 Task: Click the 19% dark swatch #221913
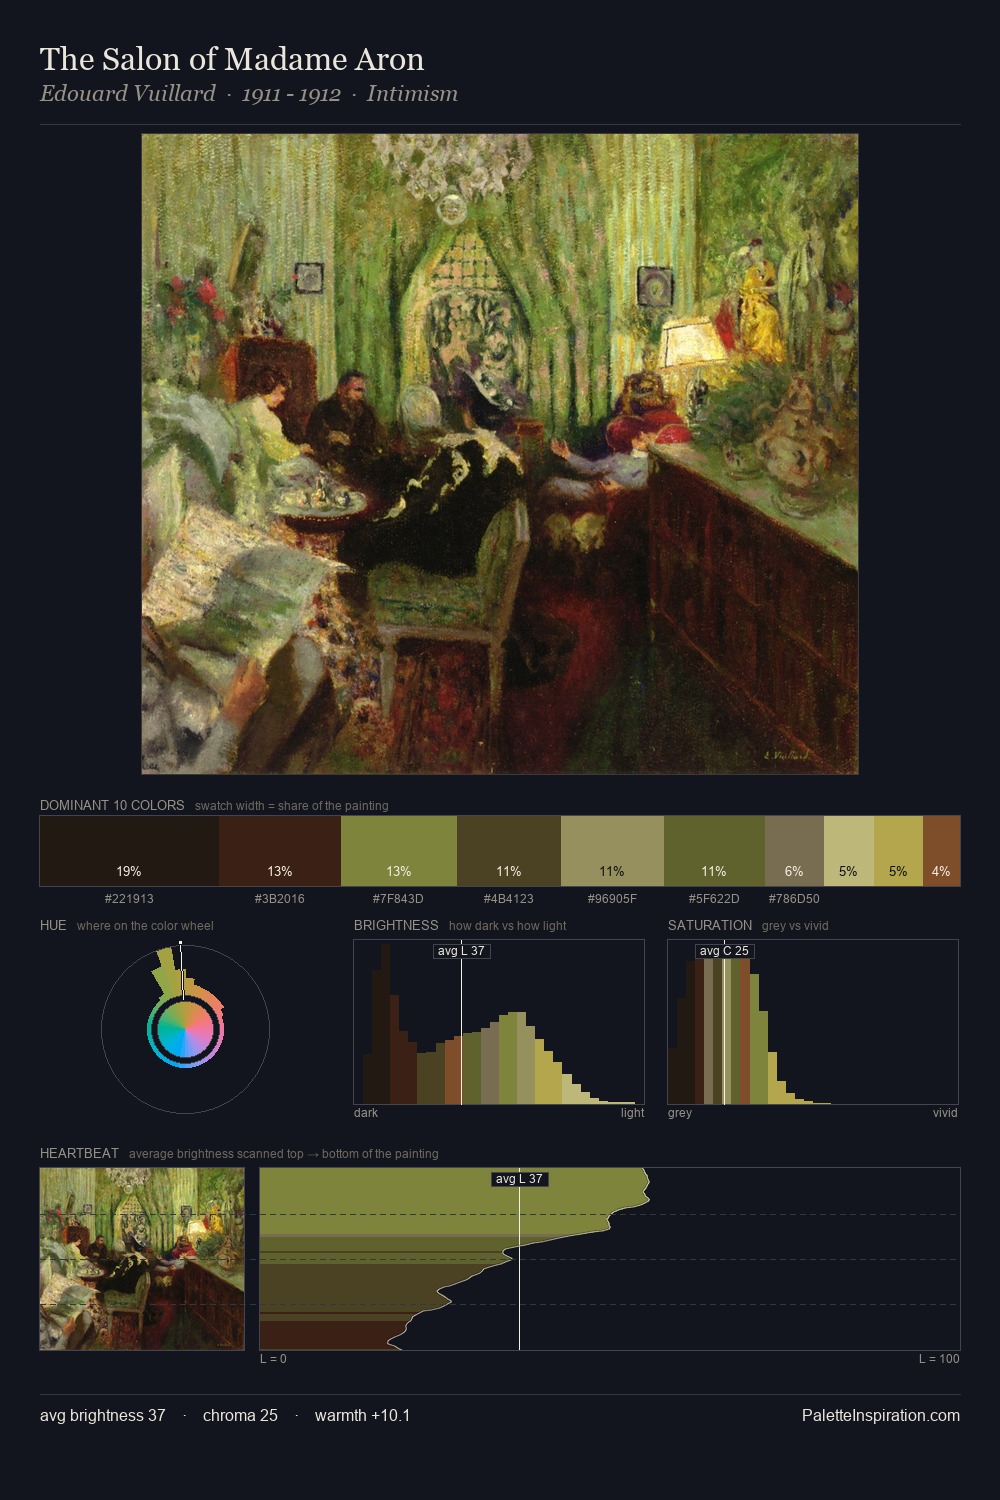click(129, 851)
